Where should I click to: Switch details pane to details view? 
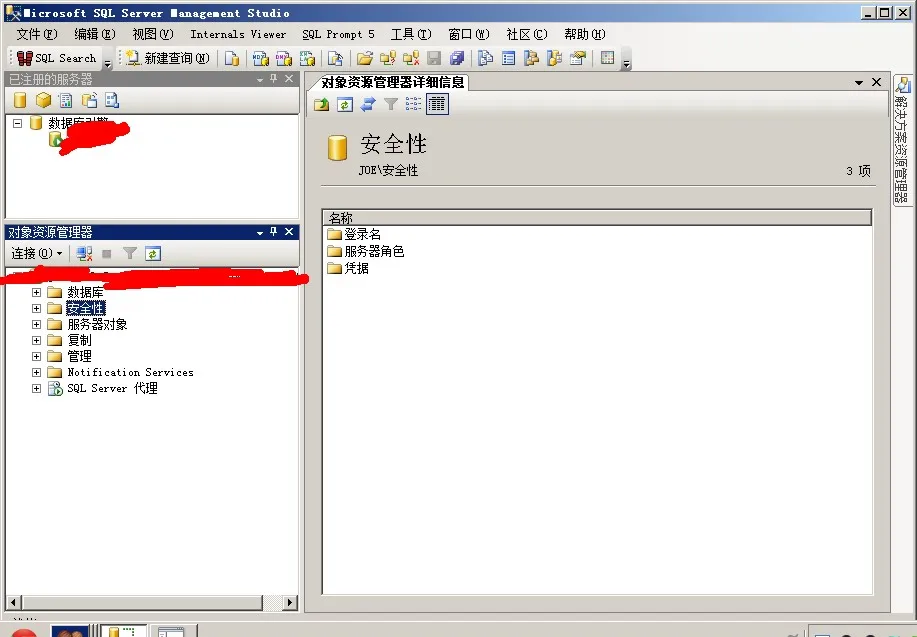pyautogui.click(x=437, y=105)
